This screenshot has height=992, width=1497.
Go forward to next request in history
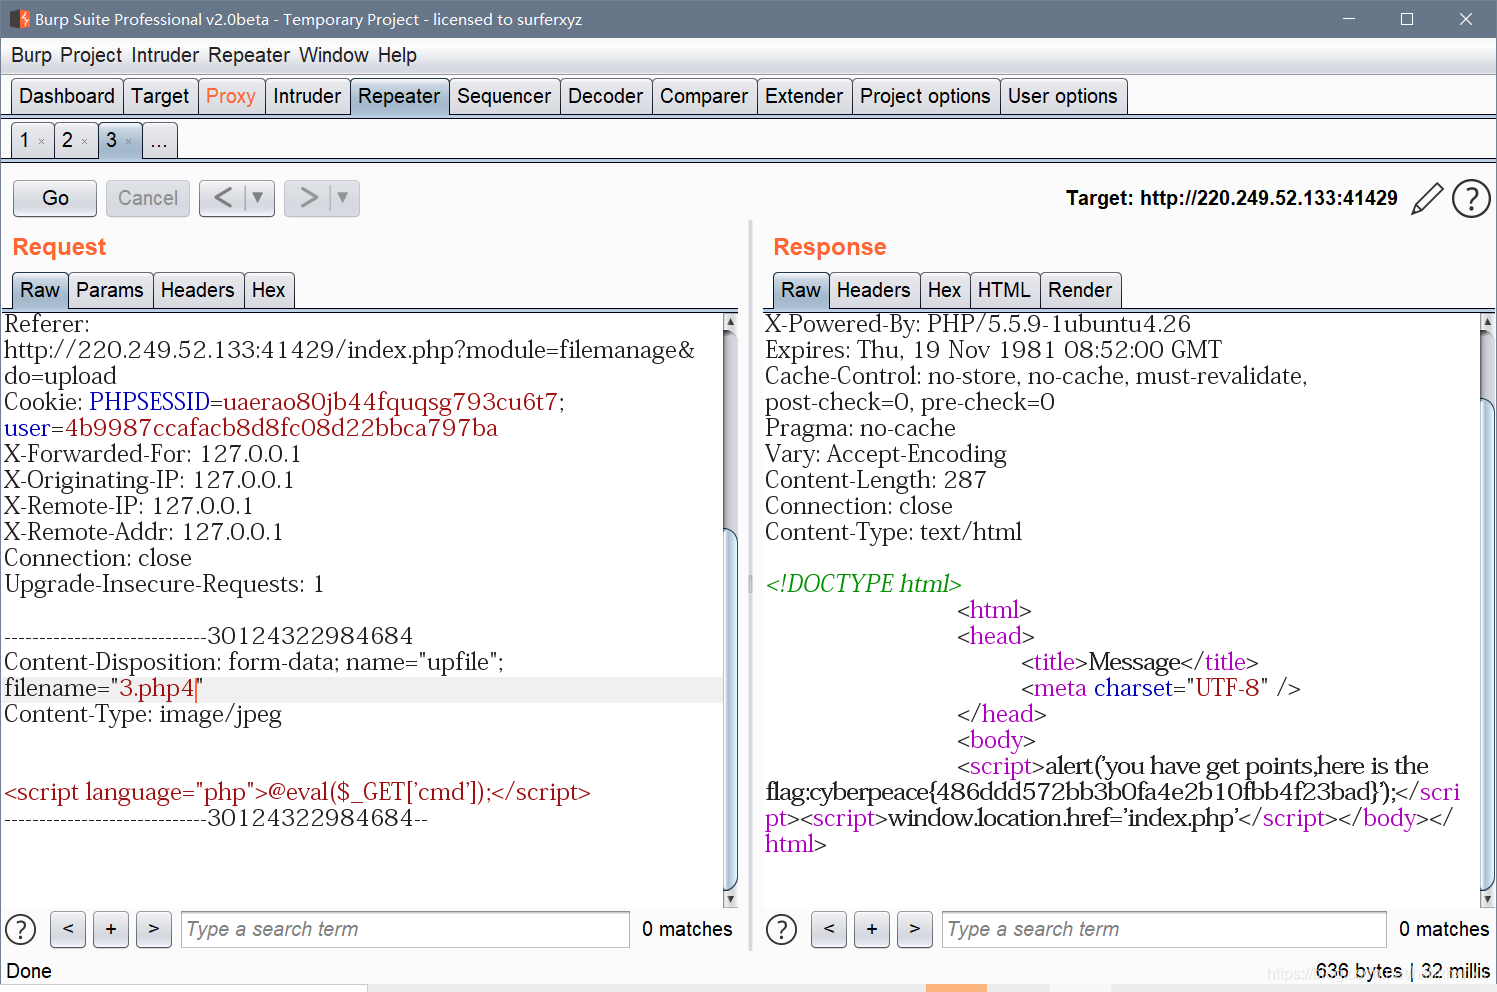tap(308, 198)
